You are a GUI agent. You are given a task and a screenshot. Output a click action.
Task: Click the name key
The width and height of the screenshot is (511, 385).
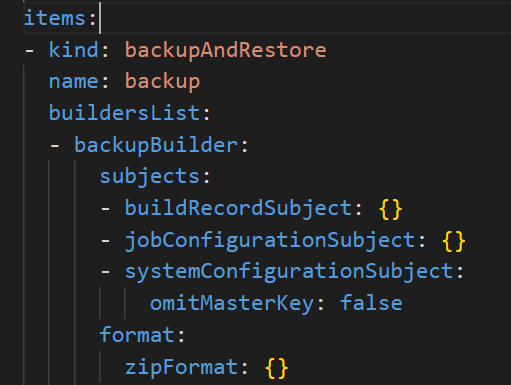click(74, 82)
